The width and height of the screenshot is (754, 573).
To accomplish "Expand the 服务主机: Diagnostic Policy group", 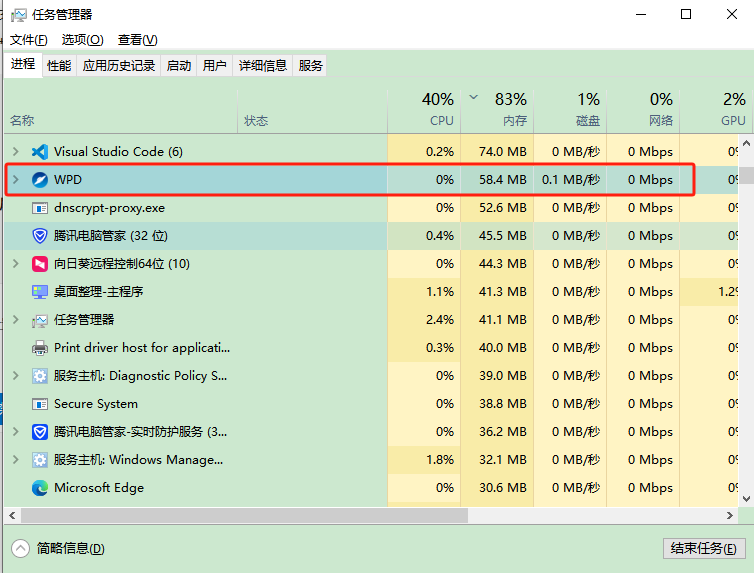I will coord(15,376).
